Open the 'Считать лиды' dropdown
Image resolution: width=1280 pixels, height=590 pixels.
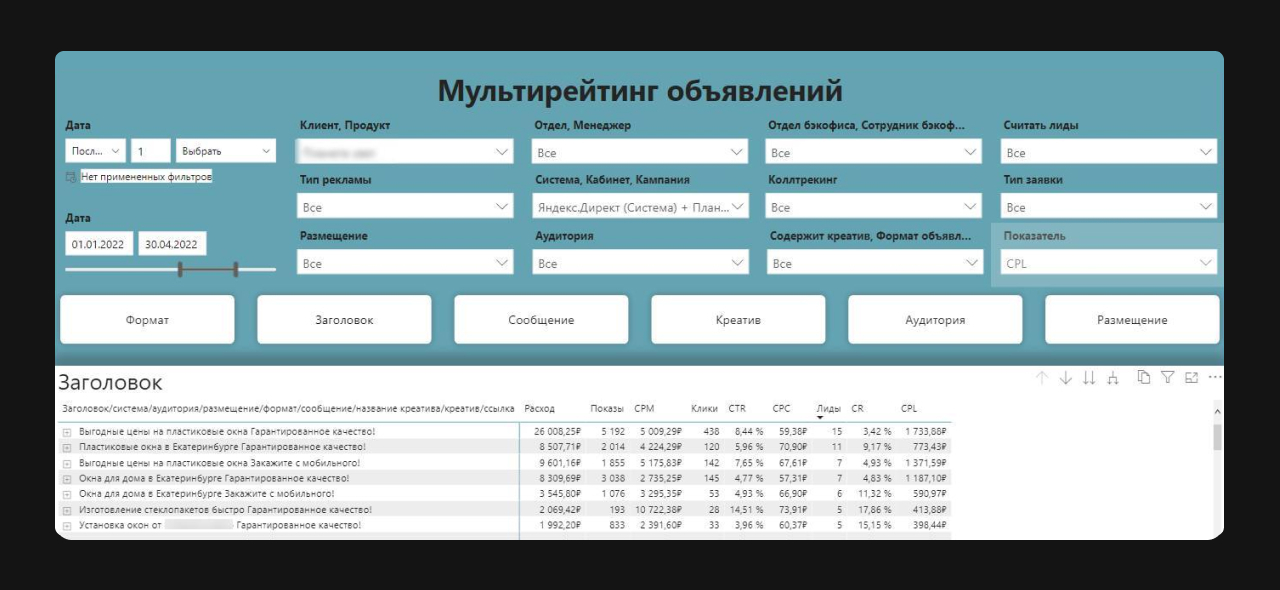click(x=1109, y=152)
